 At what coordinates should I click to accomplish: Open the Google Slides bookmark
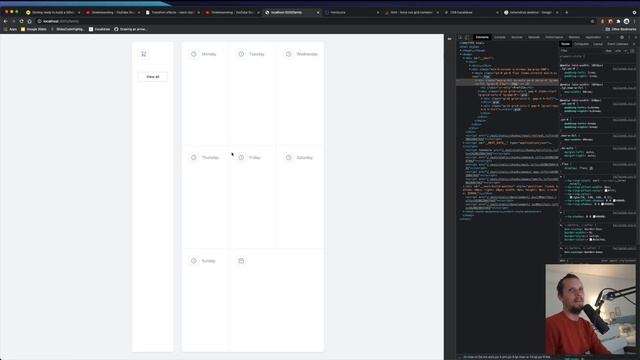click(x=33, y=29)
